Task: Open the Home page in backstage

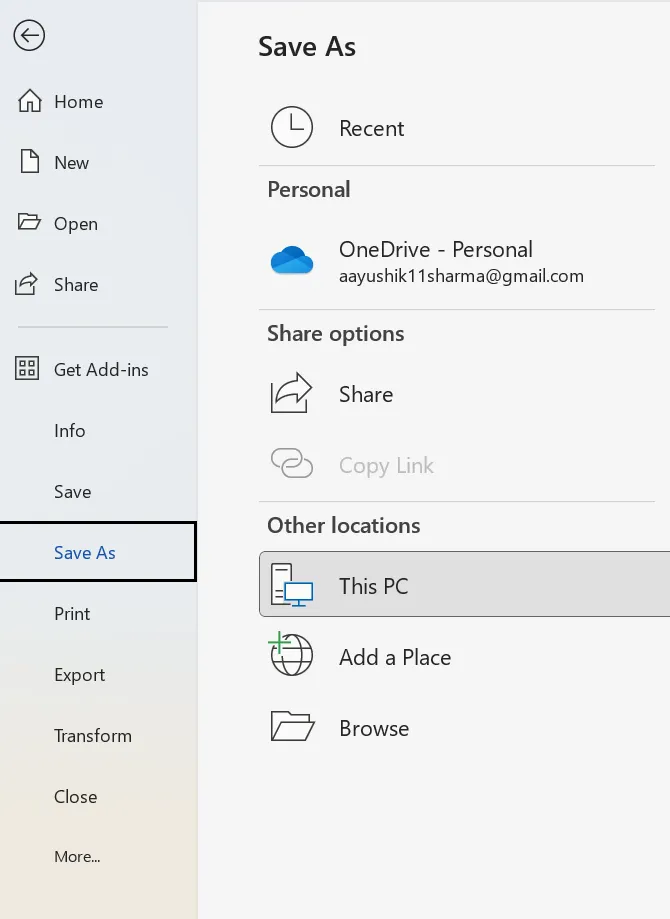Action: 98,101
